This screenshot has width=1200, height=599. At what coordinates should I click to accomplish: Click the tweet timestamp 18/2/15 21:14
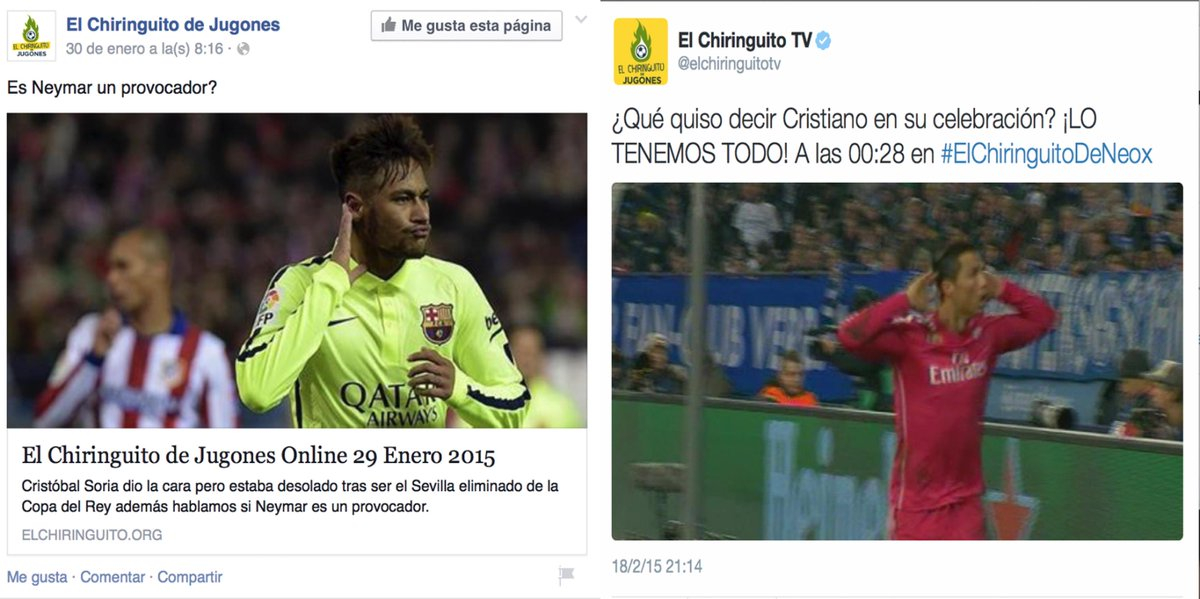[x=657, y=567]
